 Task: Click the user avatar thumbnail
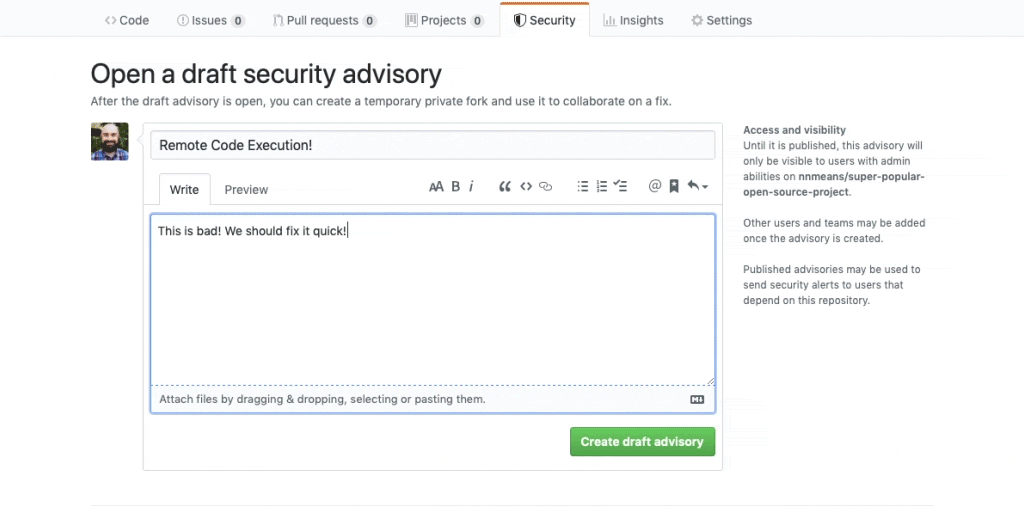coord(110,142)
